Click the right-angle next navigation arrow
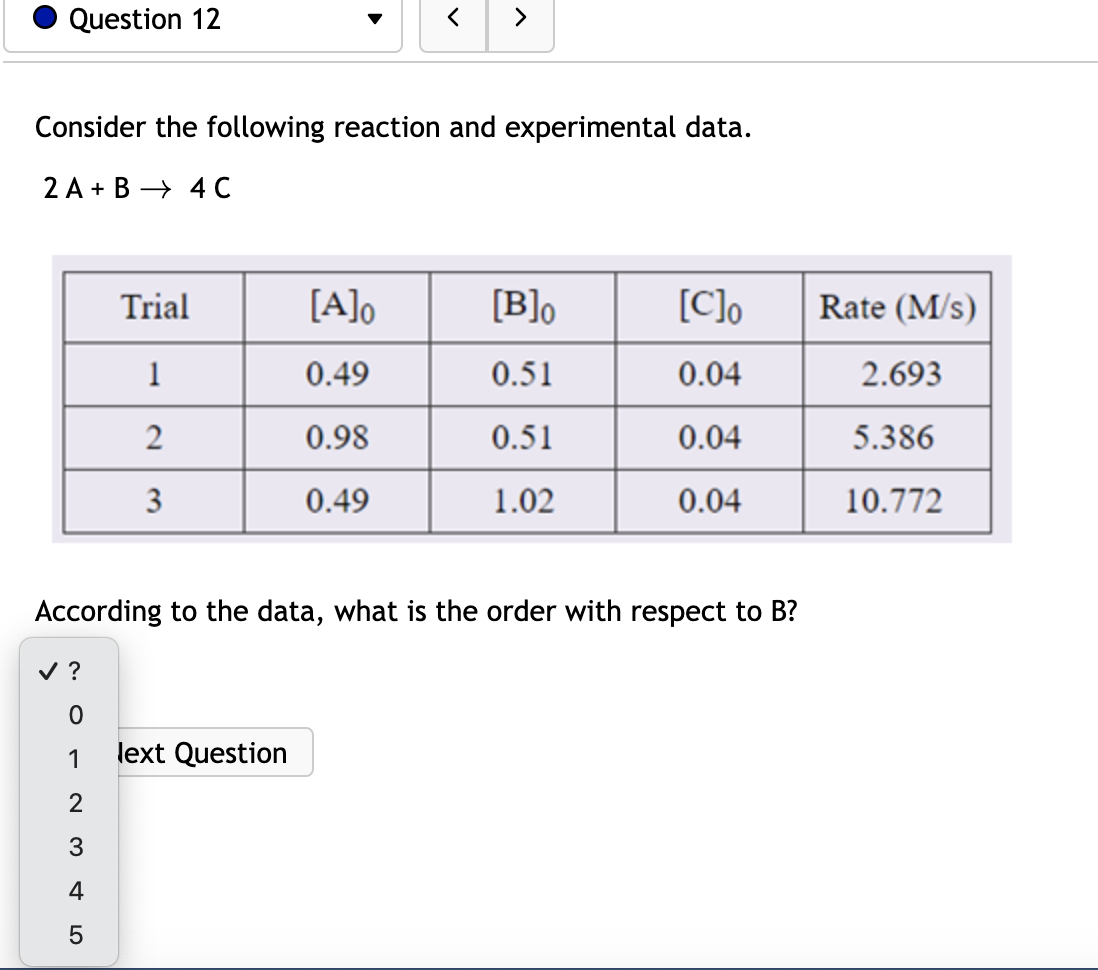The width and height of the screenshot is (1098, 970). 520,18
